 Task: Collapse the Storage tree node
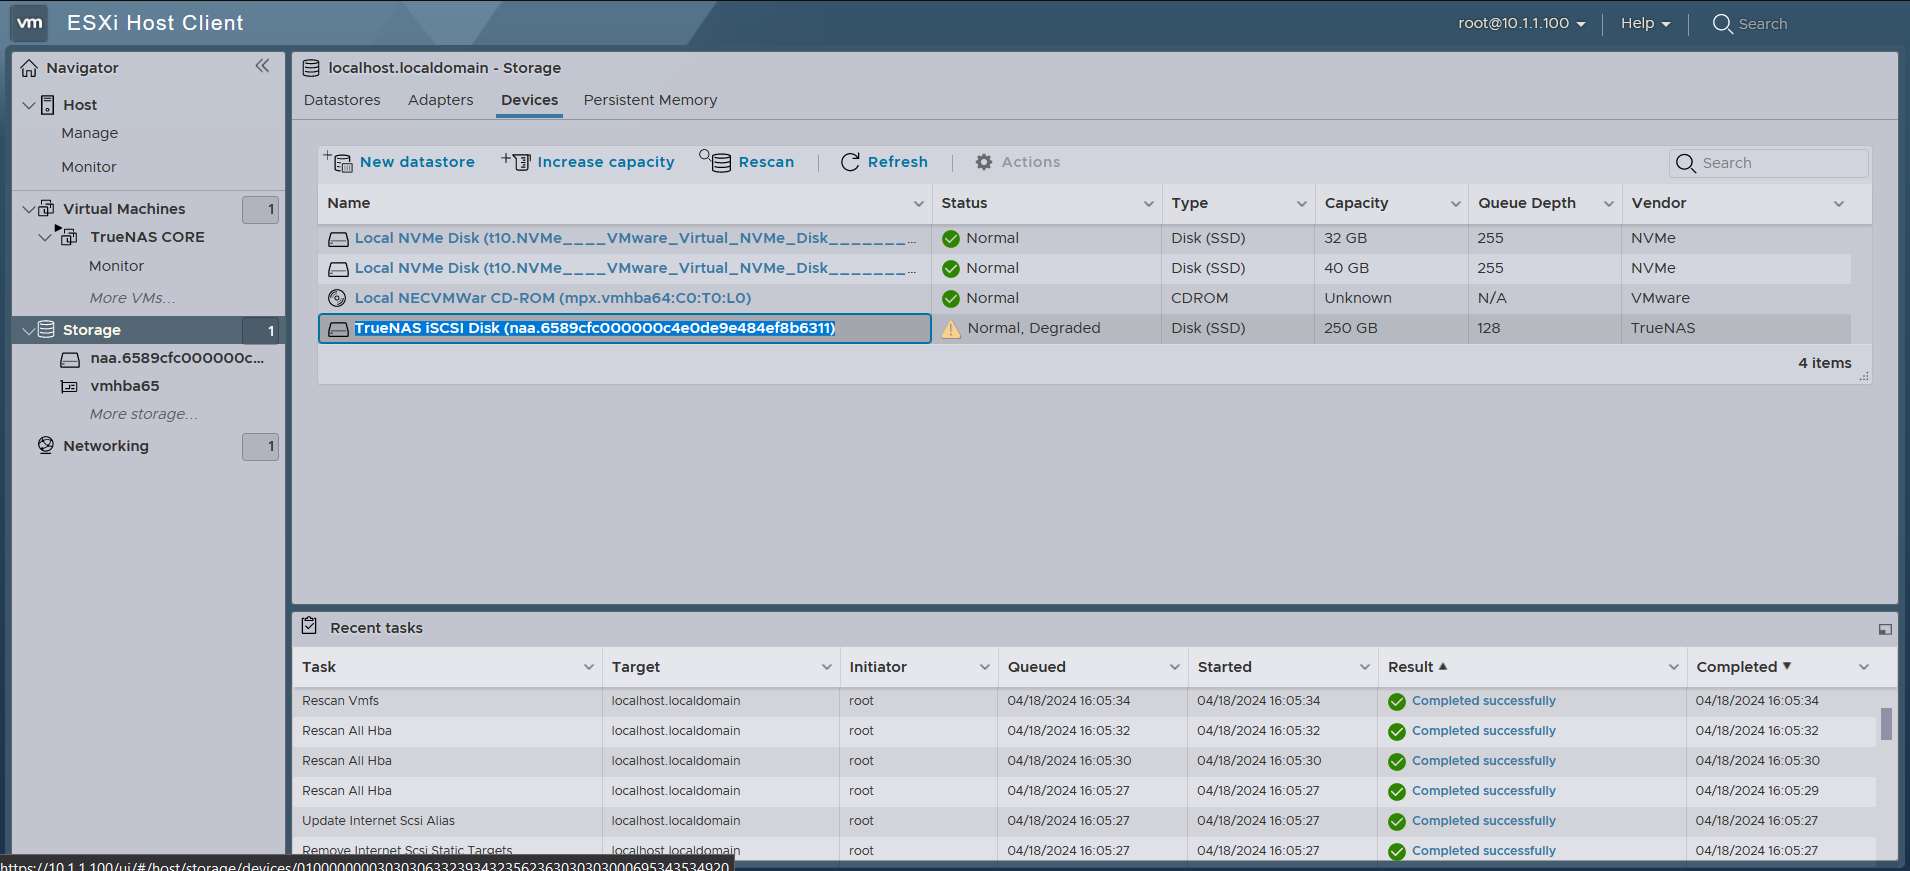[x=29, y=329]
